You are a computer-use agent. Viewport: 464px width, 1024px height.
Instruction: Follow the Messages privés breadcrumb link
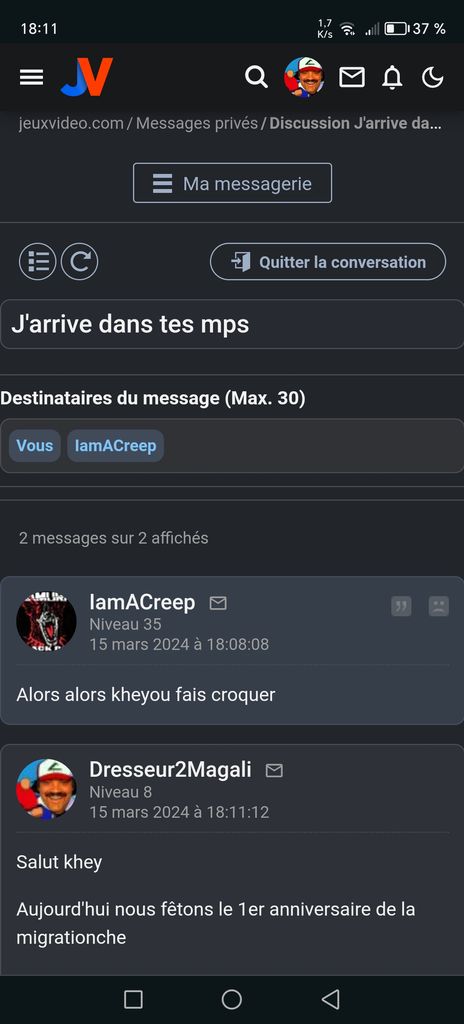(197, 123)
